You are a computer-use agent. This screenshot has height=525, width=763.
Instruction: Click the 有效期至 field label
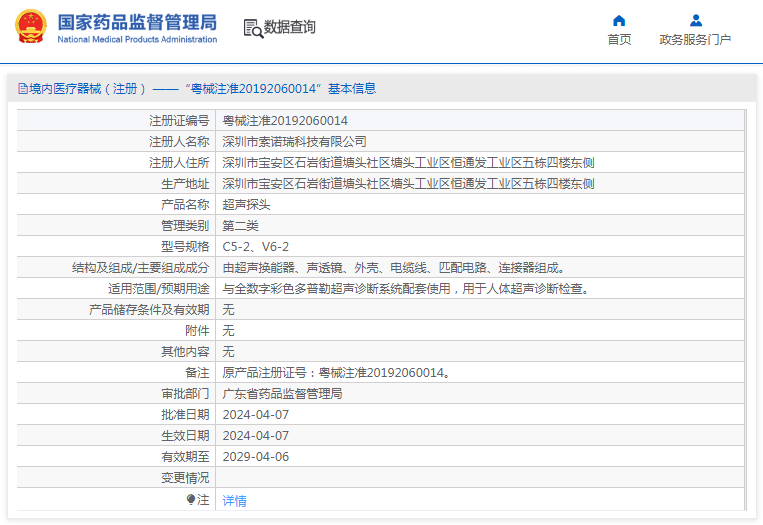pyautogui.click(x=185, y=457)
